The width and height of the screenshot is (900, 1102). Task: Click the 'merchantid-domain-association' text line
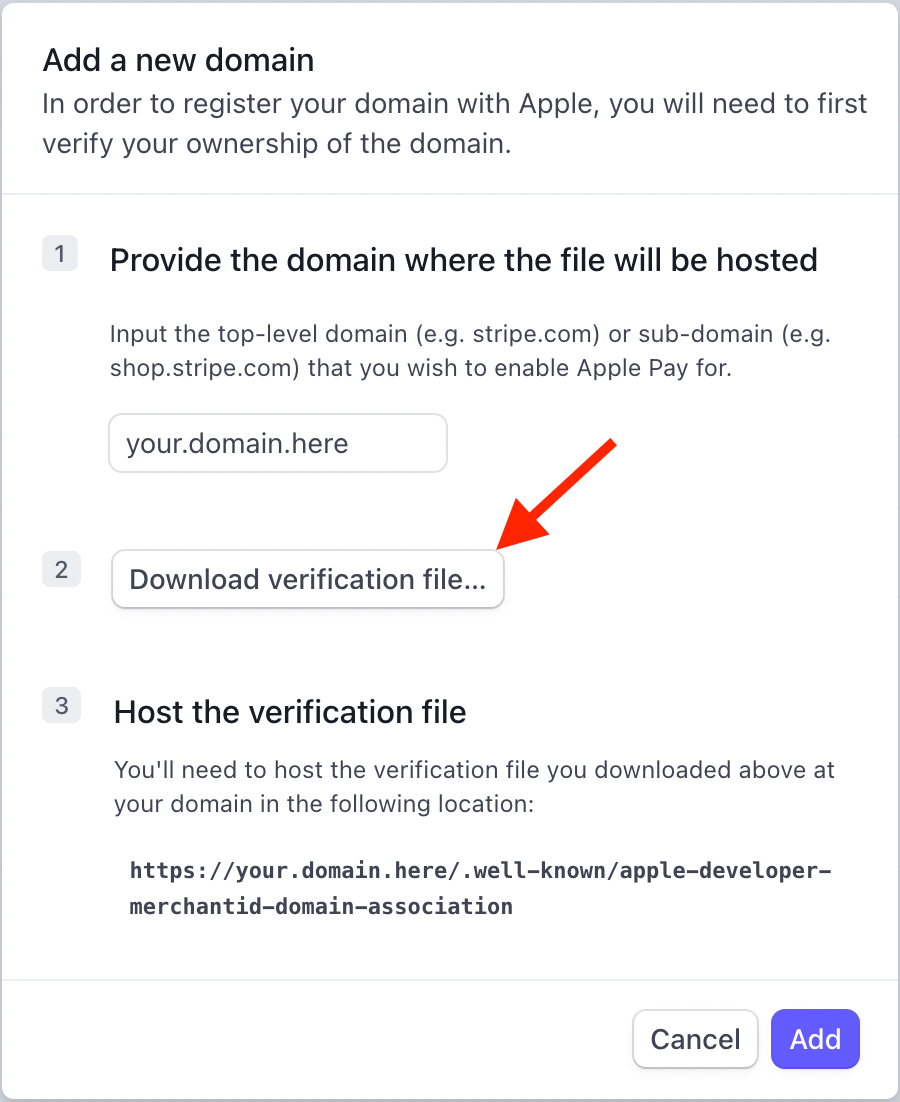pos(321,907)
